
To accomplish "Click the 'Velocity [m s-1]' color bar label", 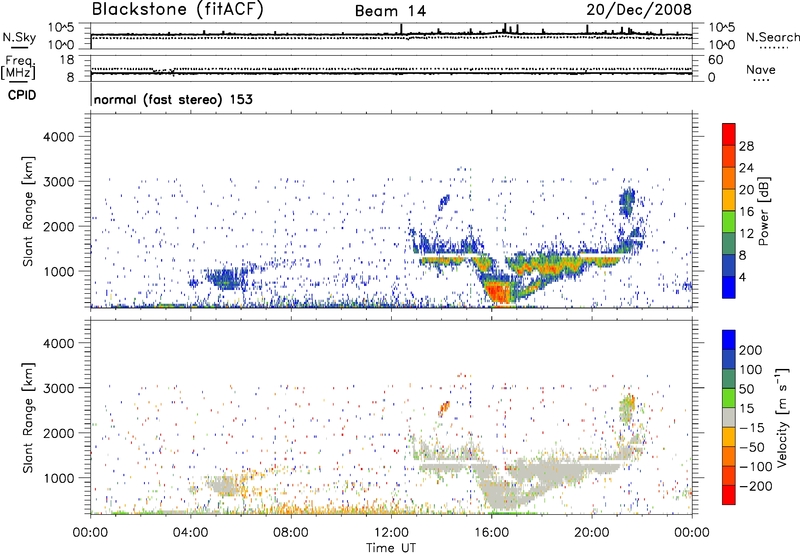I will click(x=783, y=417).
